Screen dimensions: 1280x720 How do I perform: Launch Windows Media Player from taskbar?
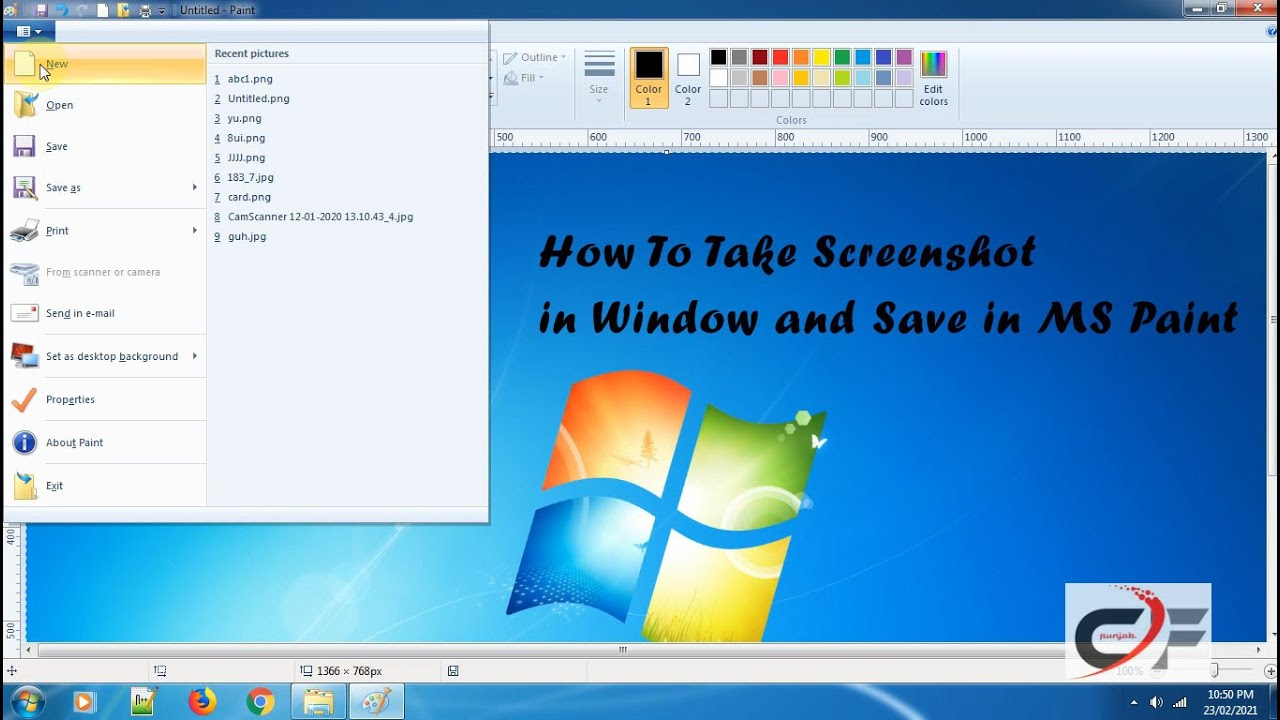click(83, 702)
